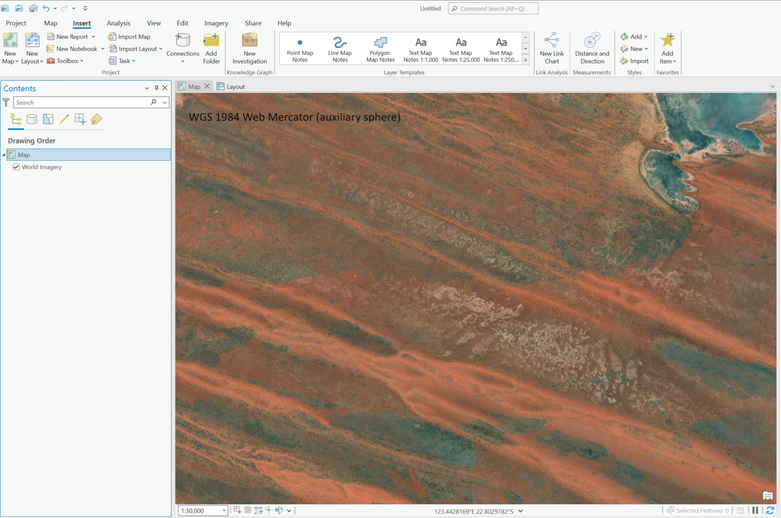Select List By Editing pencil icon
Viewport: 781px width, 518px height.
tap(64, 120)
